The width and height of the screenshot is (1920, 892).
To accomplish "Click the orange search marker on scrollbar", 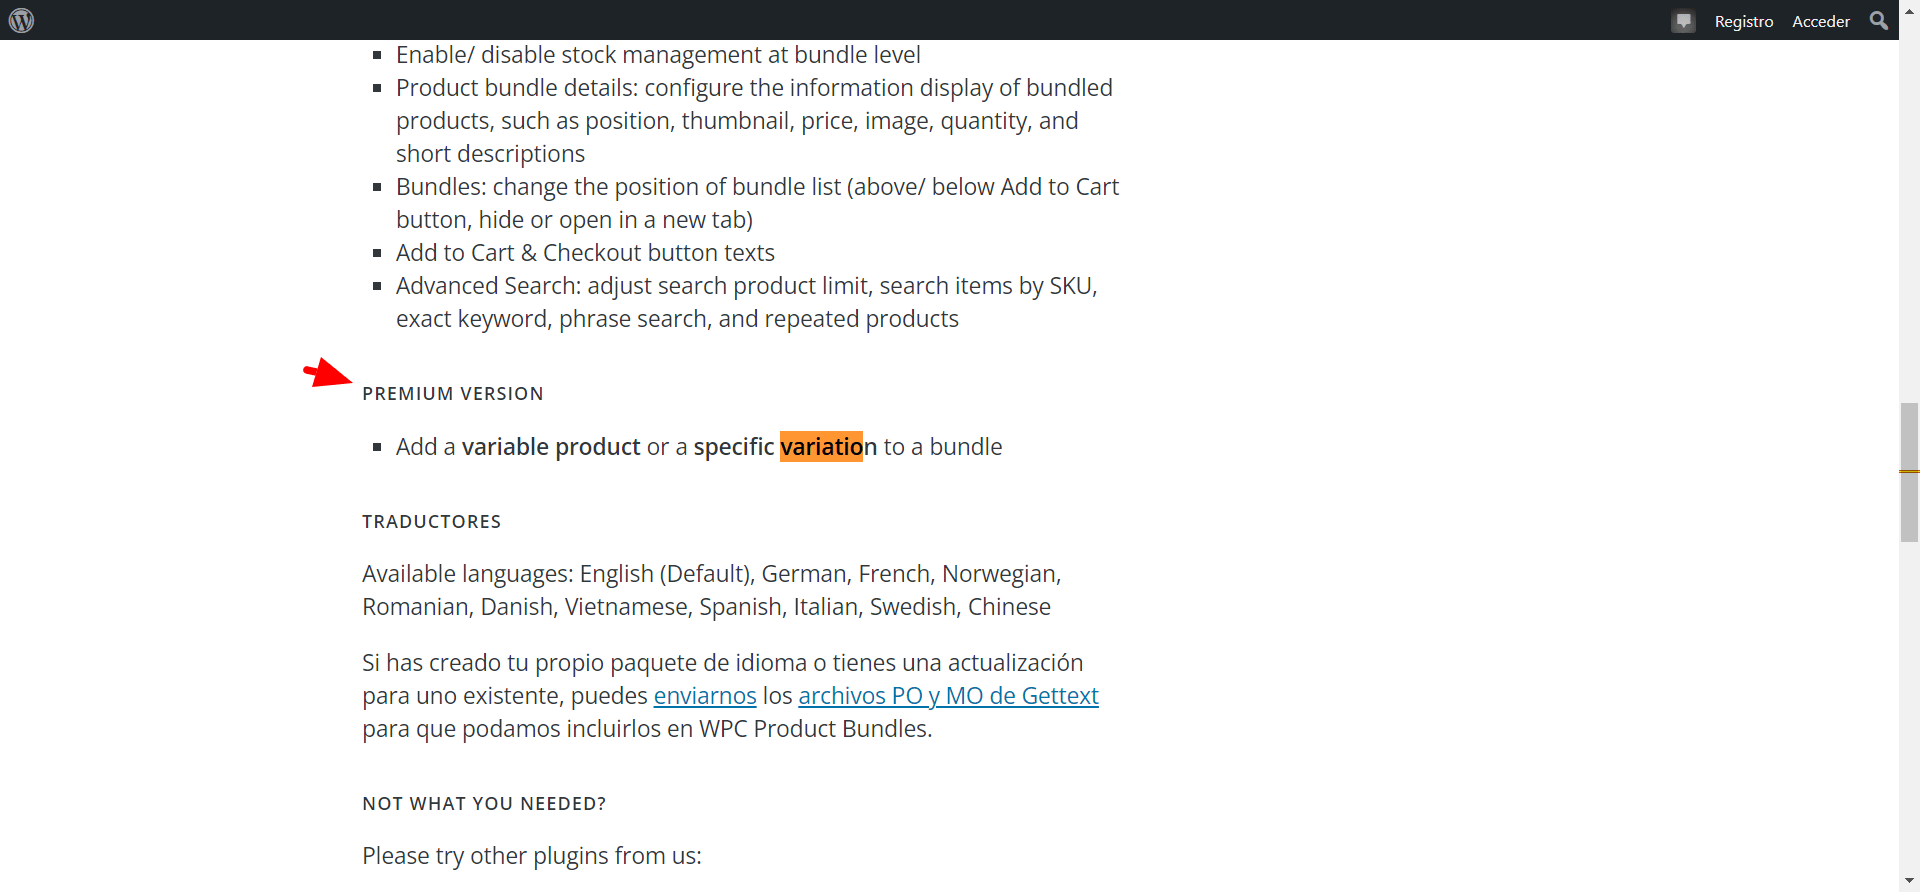I will [x=1909, y=471].
